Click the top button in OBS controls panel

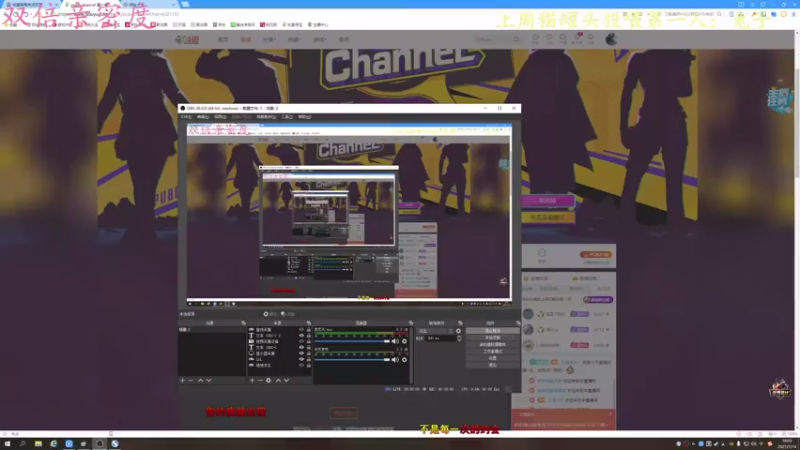point(492,331)
